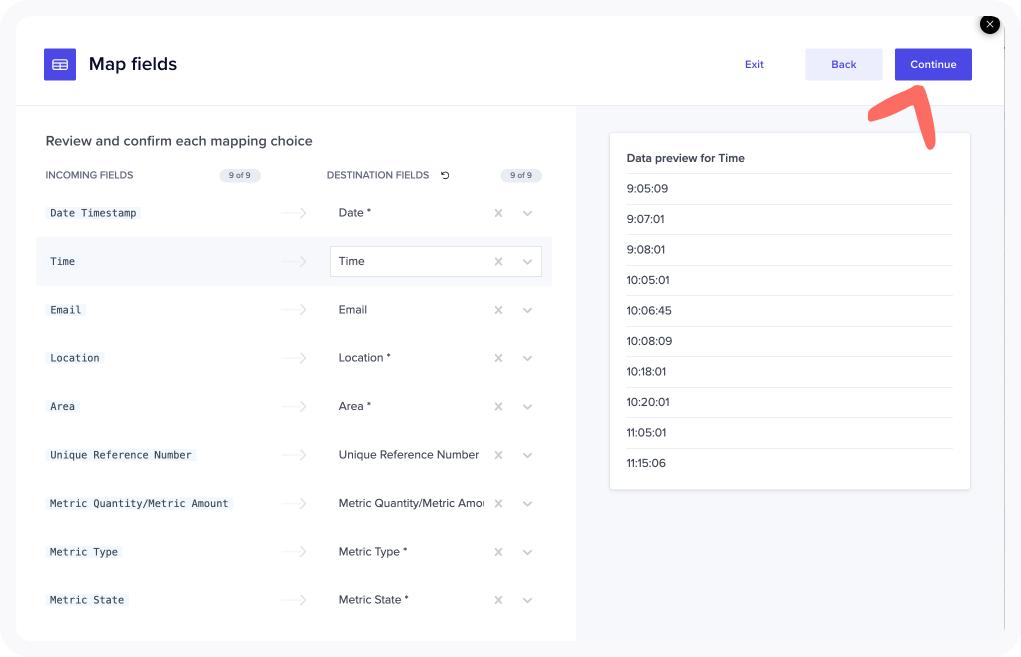Click the 10:06:45 preview value
1021x657 pixels.
(649, 311)
